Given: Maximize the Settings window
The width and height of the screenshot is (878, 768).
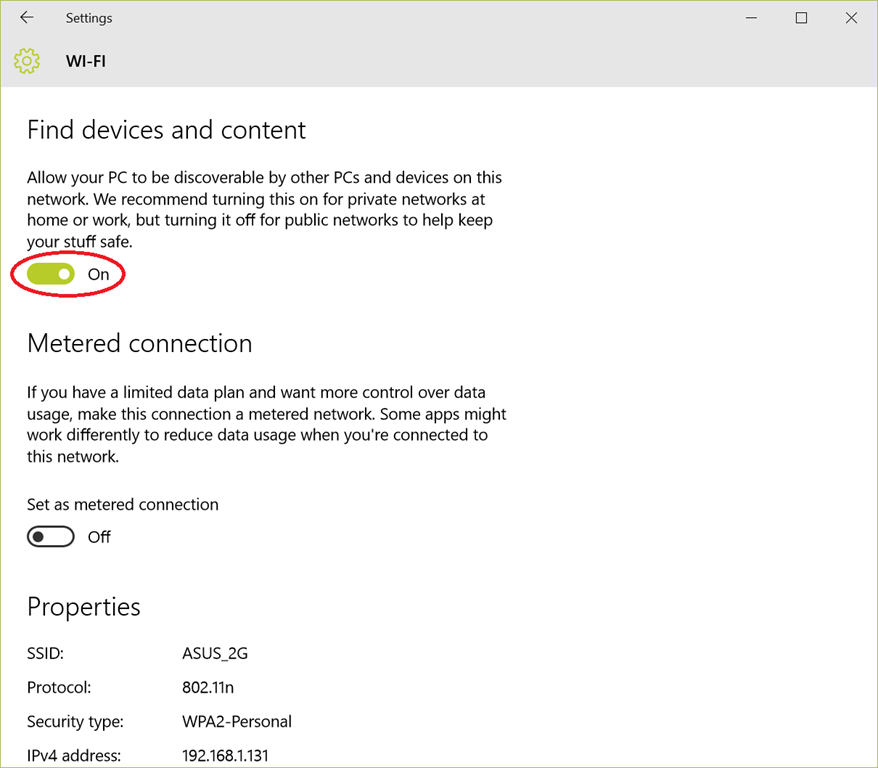Looking at the screenshot, I should click(801, 18).
